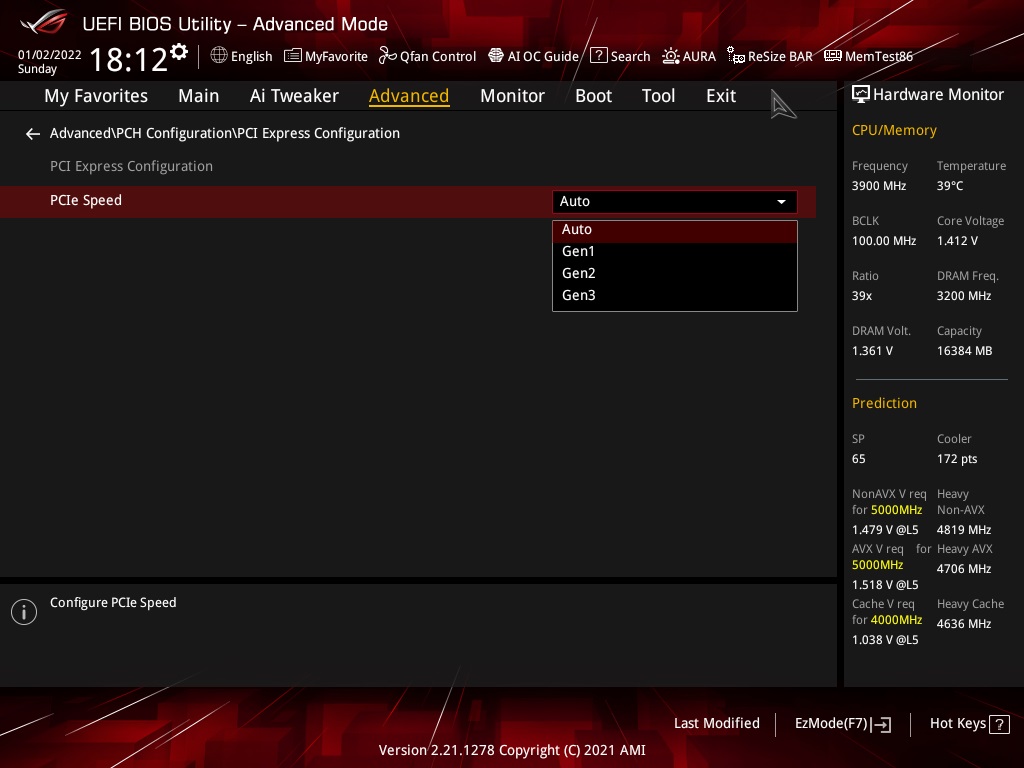Open Qfan Control
This screenshot has width=1024, height=768.
coord(428,56)
